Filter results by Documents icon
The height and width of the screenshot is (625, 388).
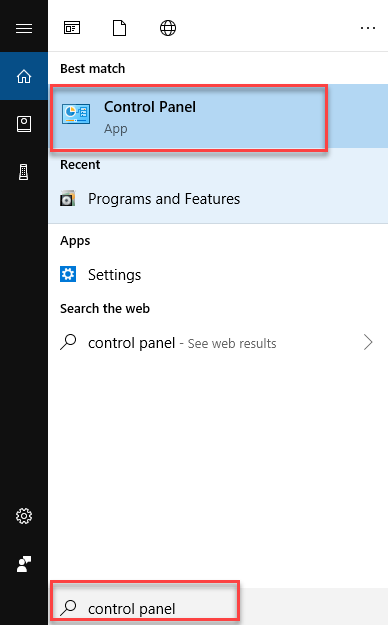[x=120, y=28]
